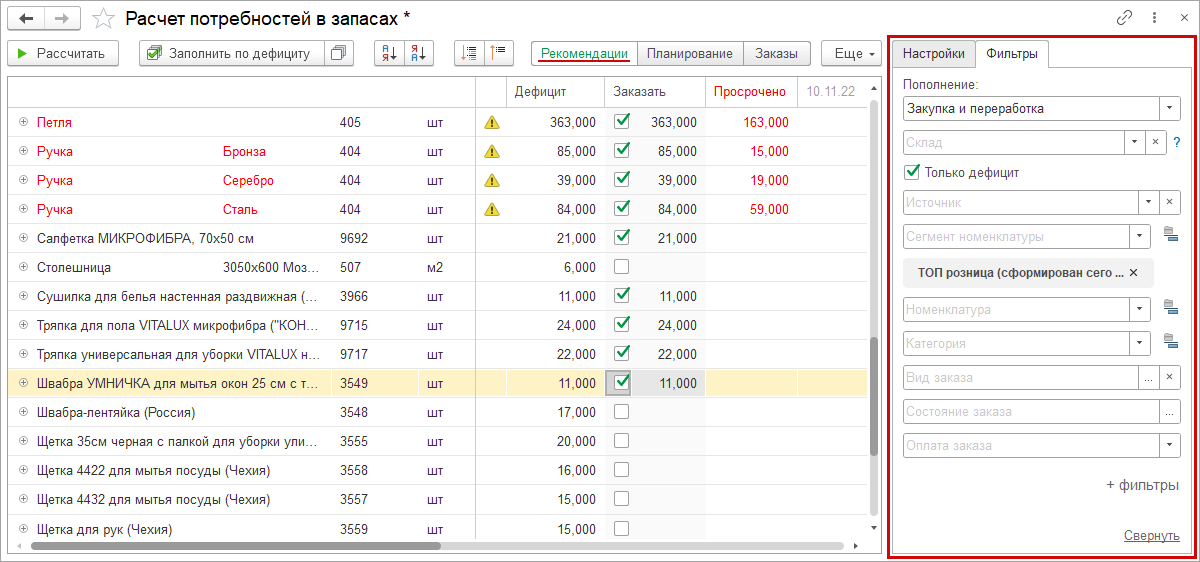Click the Свернуть link
The width and height of the screenshot is (1200, 562).
click(1151, 535)
